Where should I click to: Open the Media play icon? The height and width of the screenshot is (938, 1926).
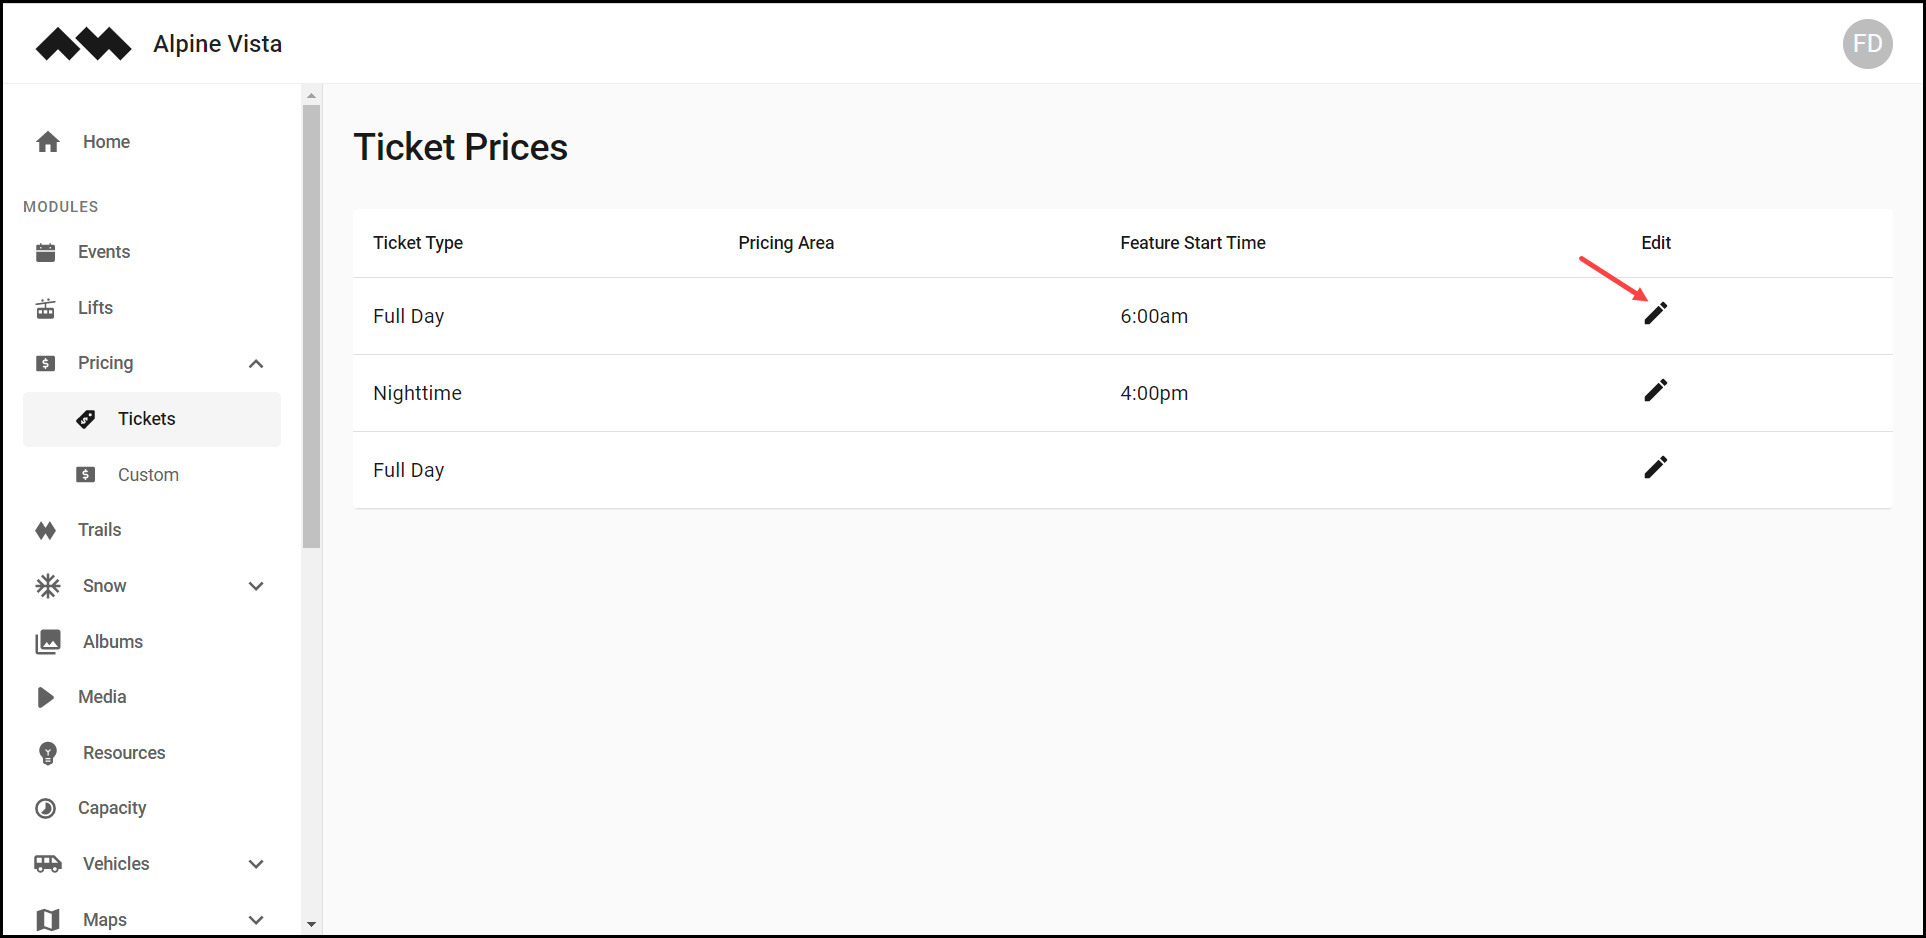(46, 697)
